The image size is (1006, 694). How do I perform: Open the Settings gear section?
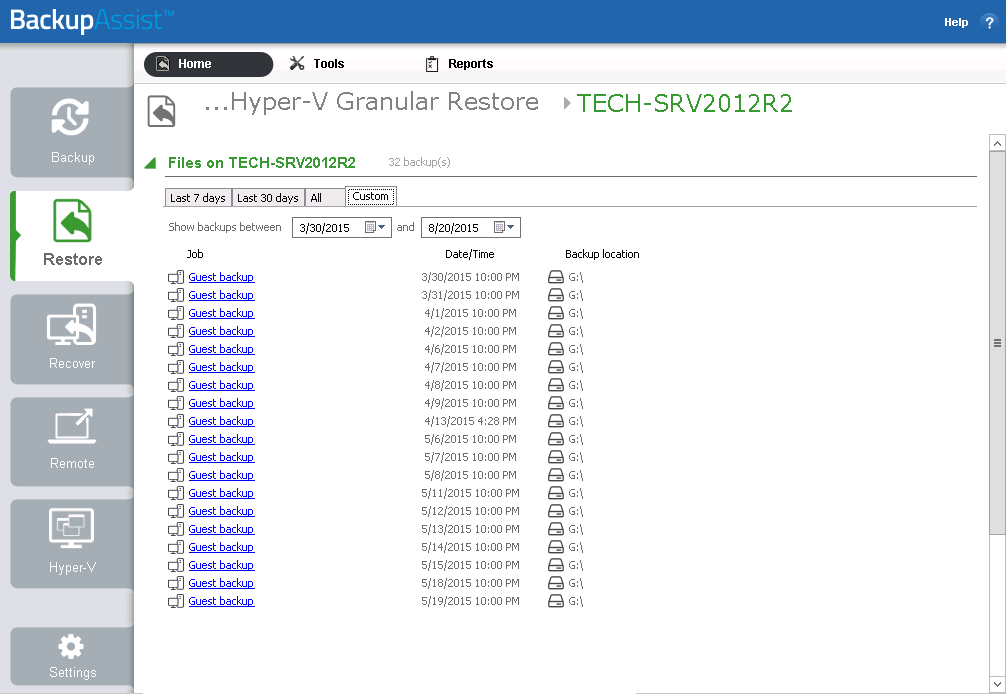coord(72,656)
